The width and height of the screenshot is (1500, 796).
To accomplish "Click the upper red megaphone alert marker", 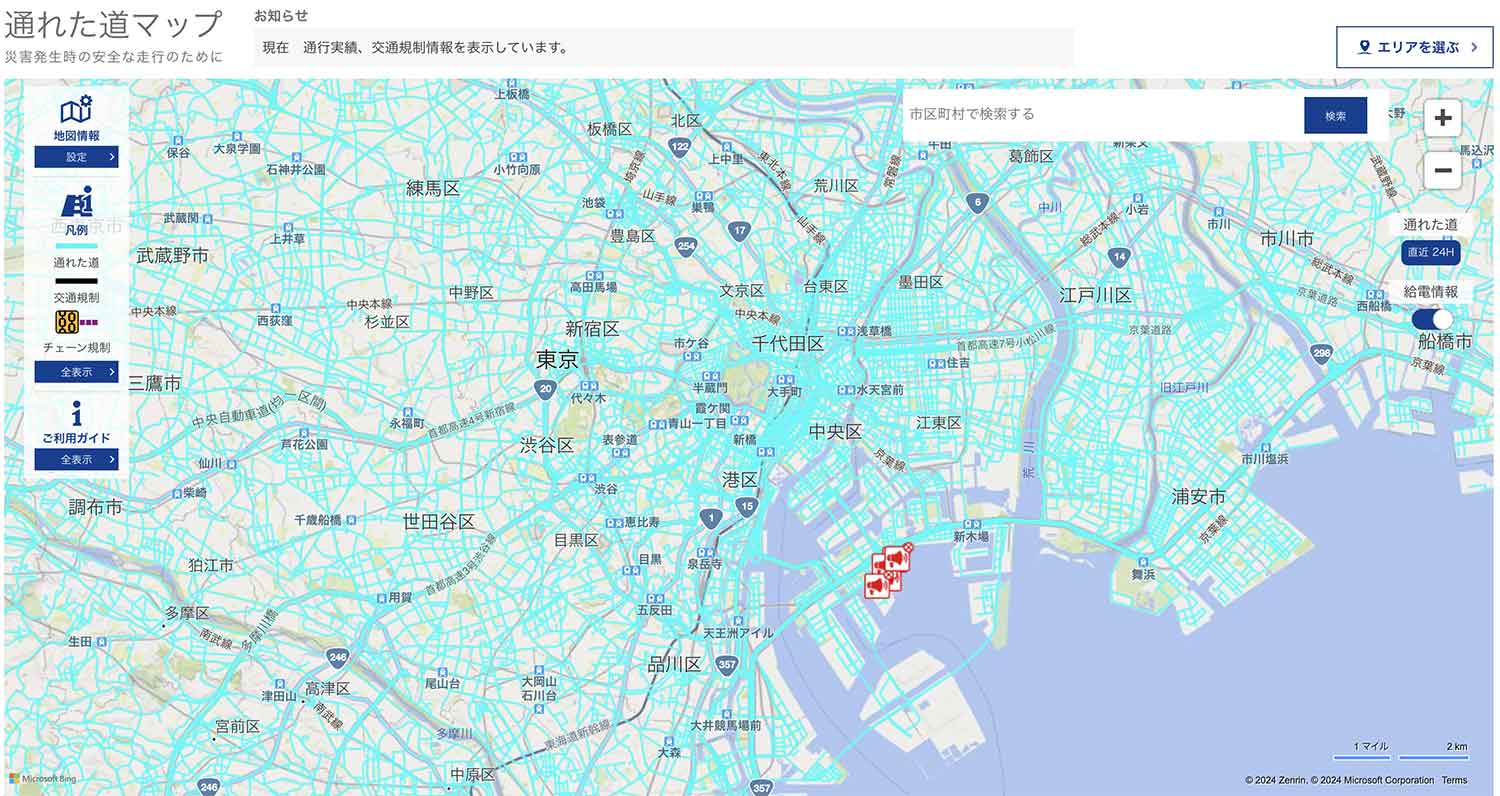I will pyautogui.click(x=898, y=558).
